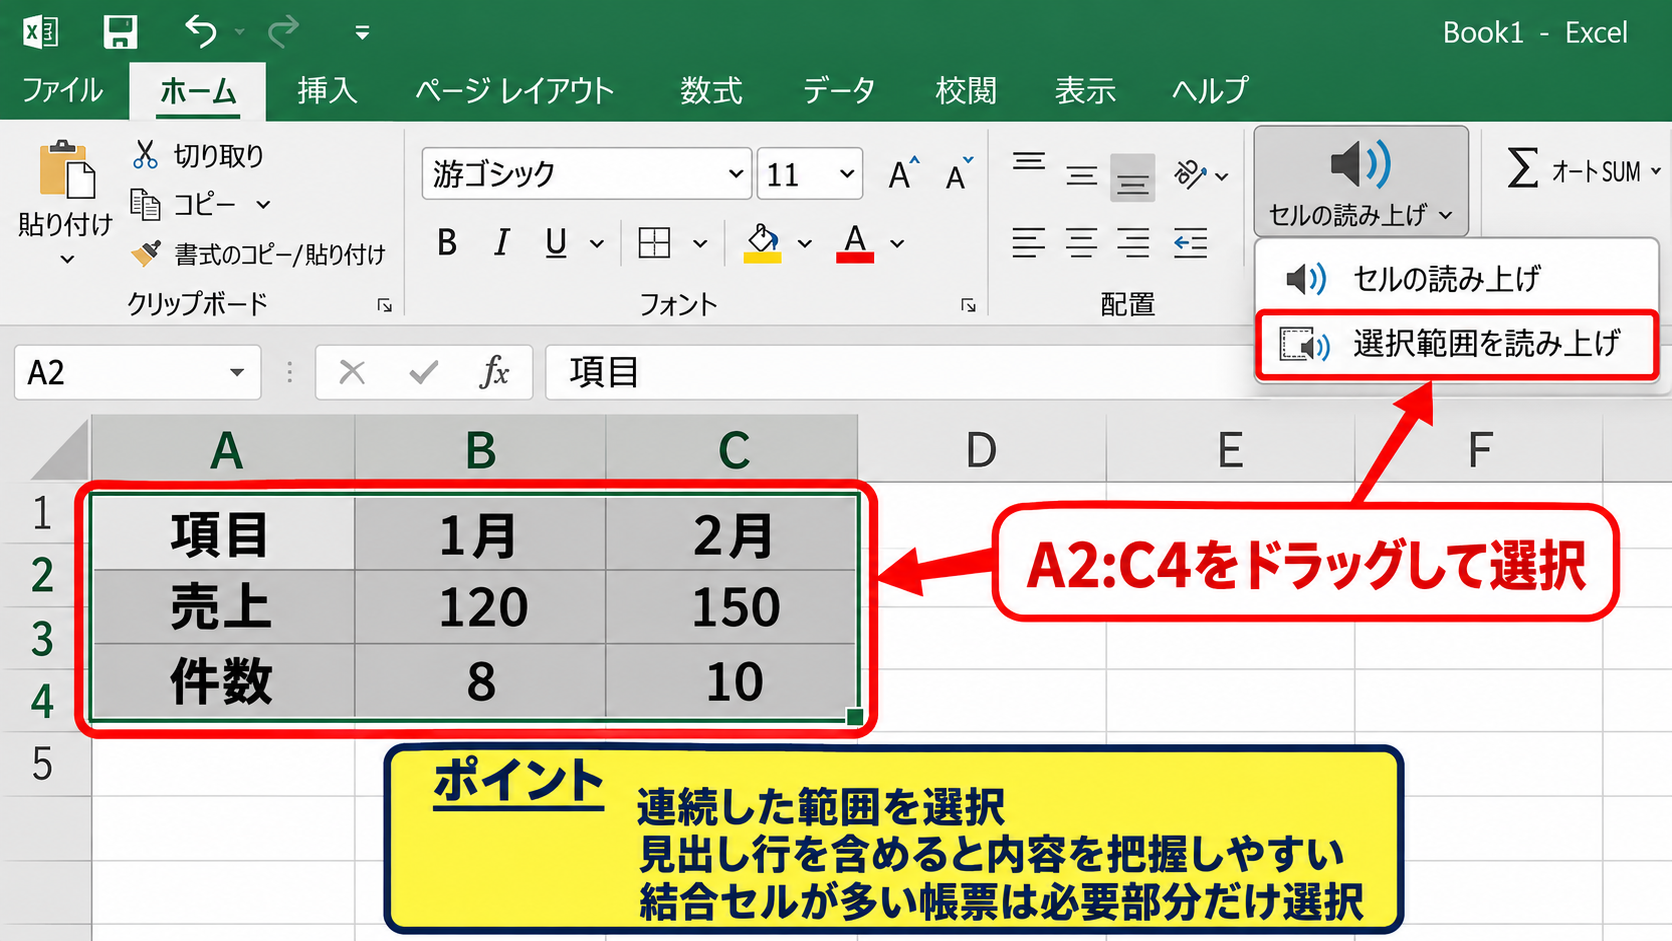The image size is (1672, 941).
Task: Cancel formula entry with X button
Action: pyautogui.click(x=352, y=373)
